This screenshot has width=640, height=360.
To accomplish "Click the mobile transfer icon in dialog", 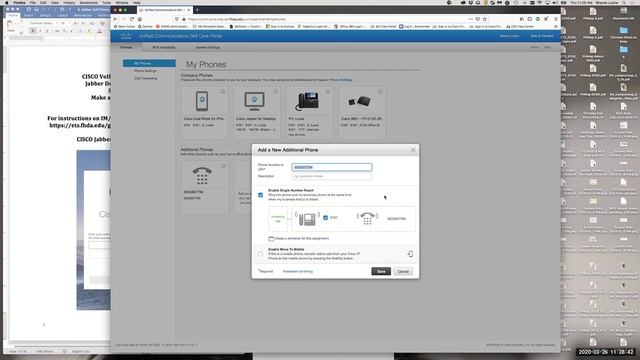I will 410,254.
